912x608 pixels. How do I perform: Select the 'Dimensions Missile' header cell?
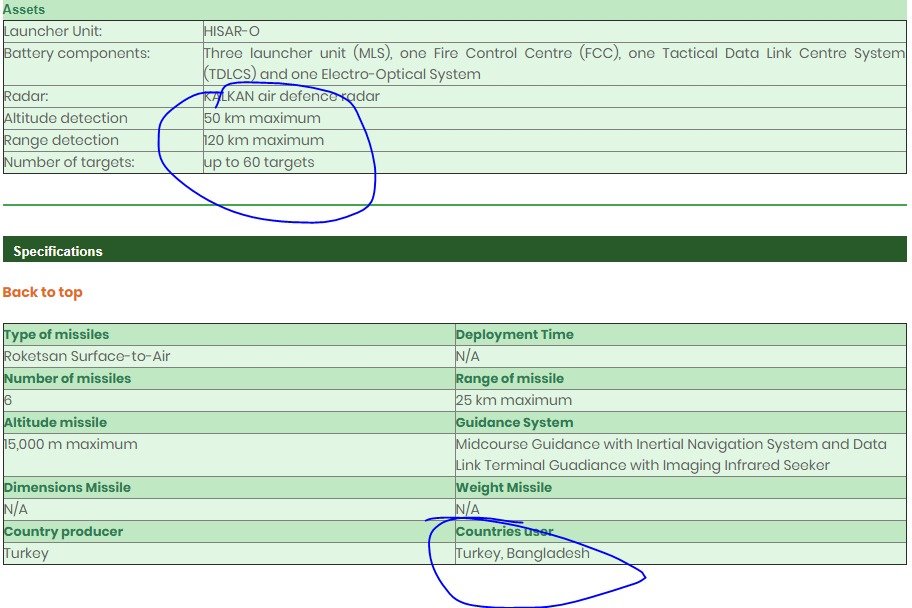(229, 488)
